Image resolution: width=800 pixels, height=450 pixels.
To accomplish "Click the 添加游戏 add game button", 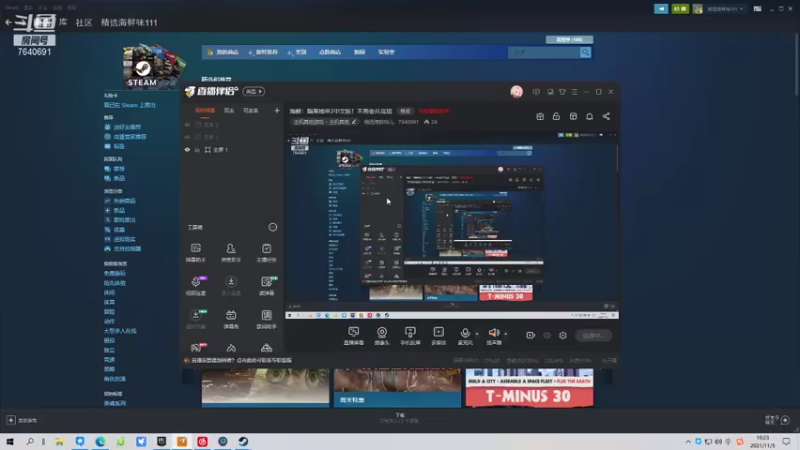I will pyautogui.click(x=22, y=420).
